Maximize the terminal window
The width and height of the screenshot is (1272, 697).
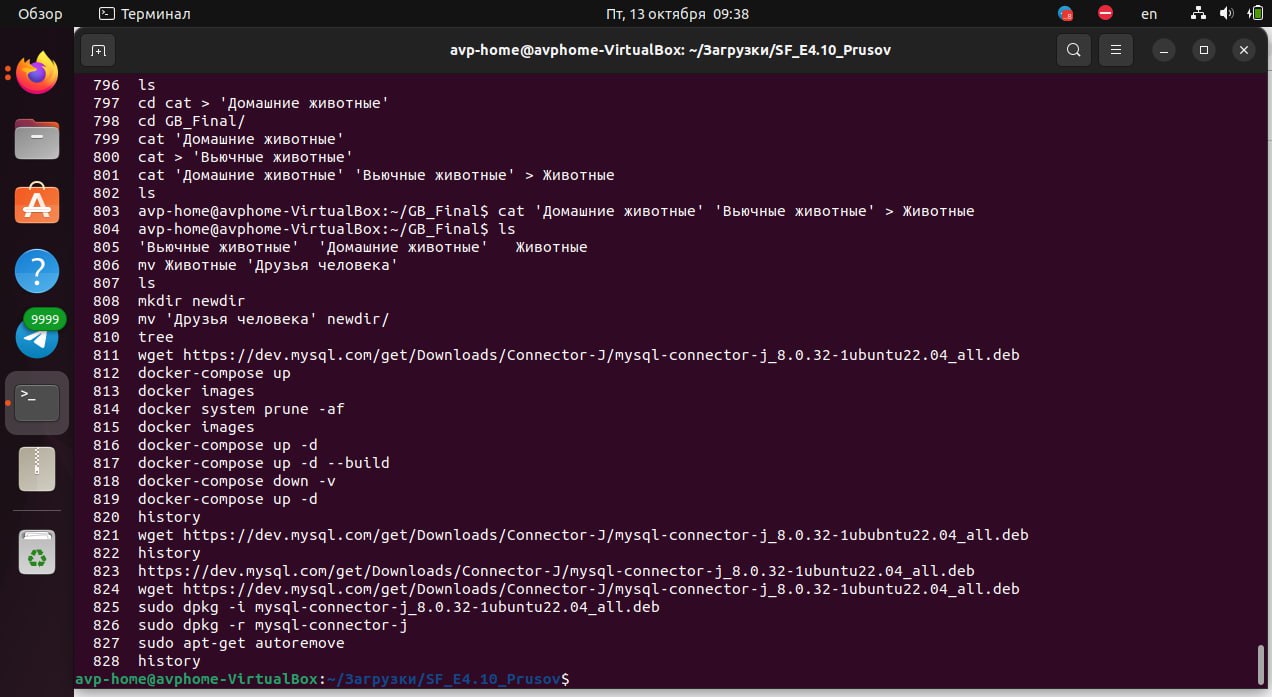pos(1204,49)
